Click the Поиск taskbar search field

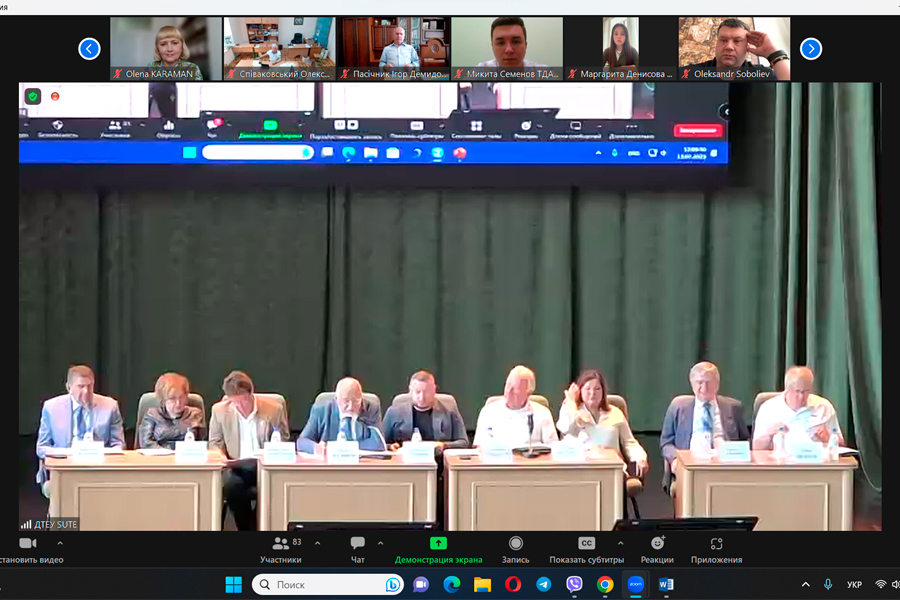328,584
